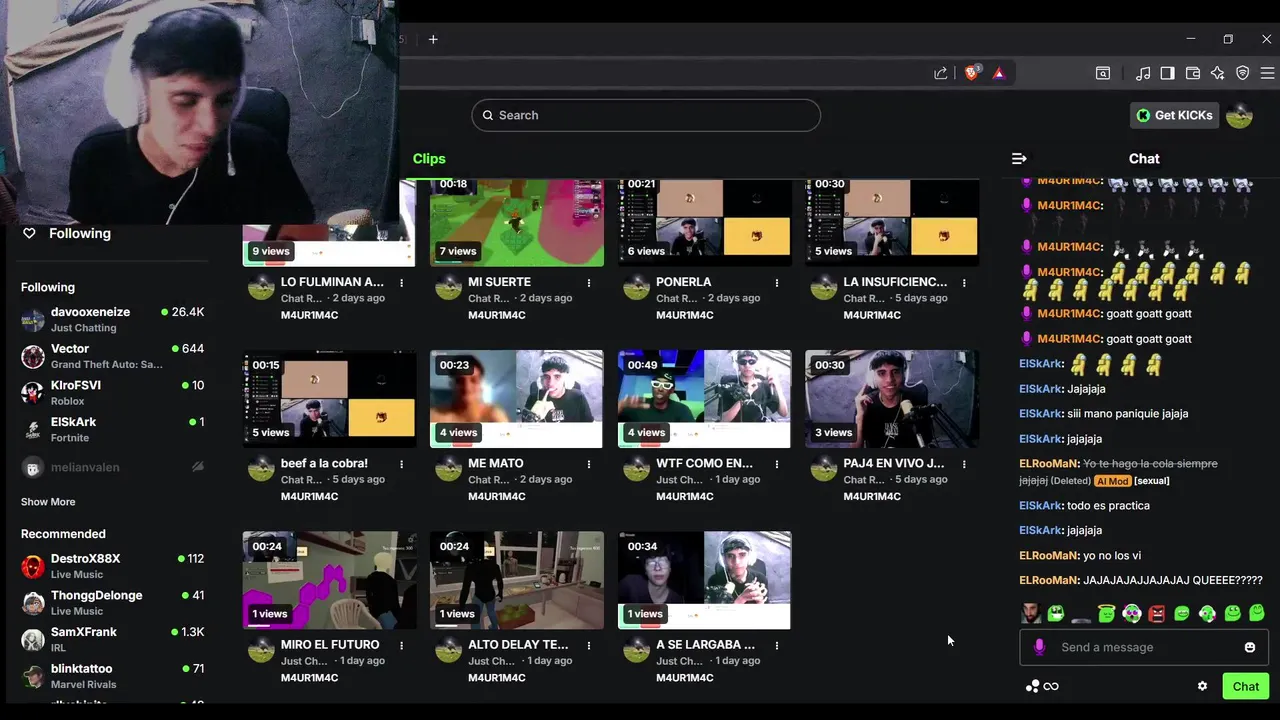Screen dimensions: 1280x720
Task: Open blinktattoo recommended channel
Action: pos(112,676)
